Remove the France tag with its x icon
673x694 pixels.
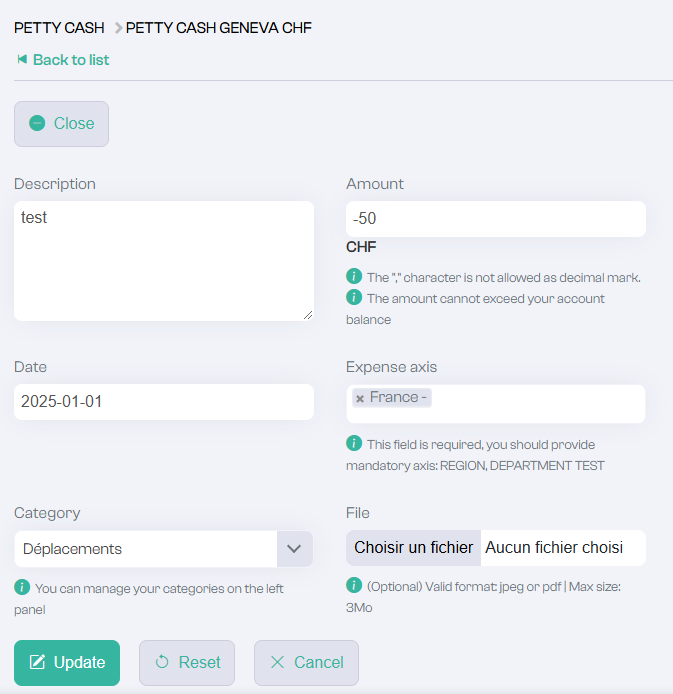coord(360,398)
